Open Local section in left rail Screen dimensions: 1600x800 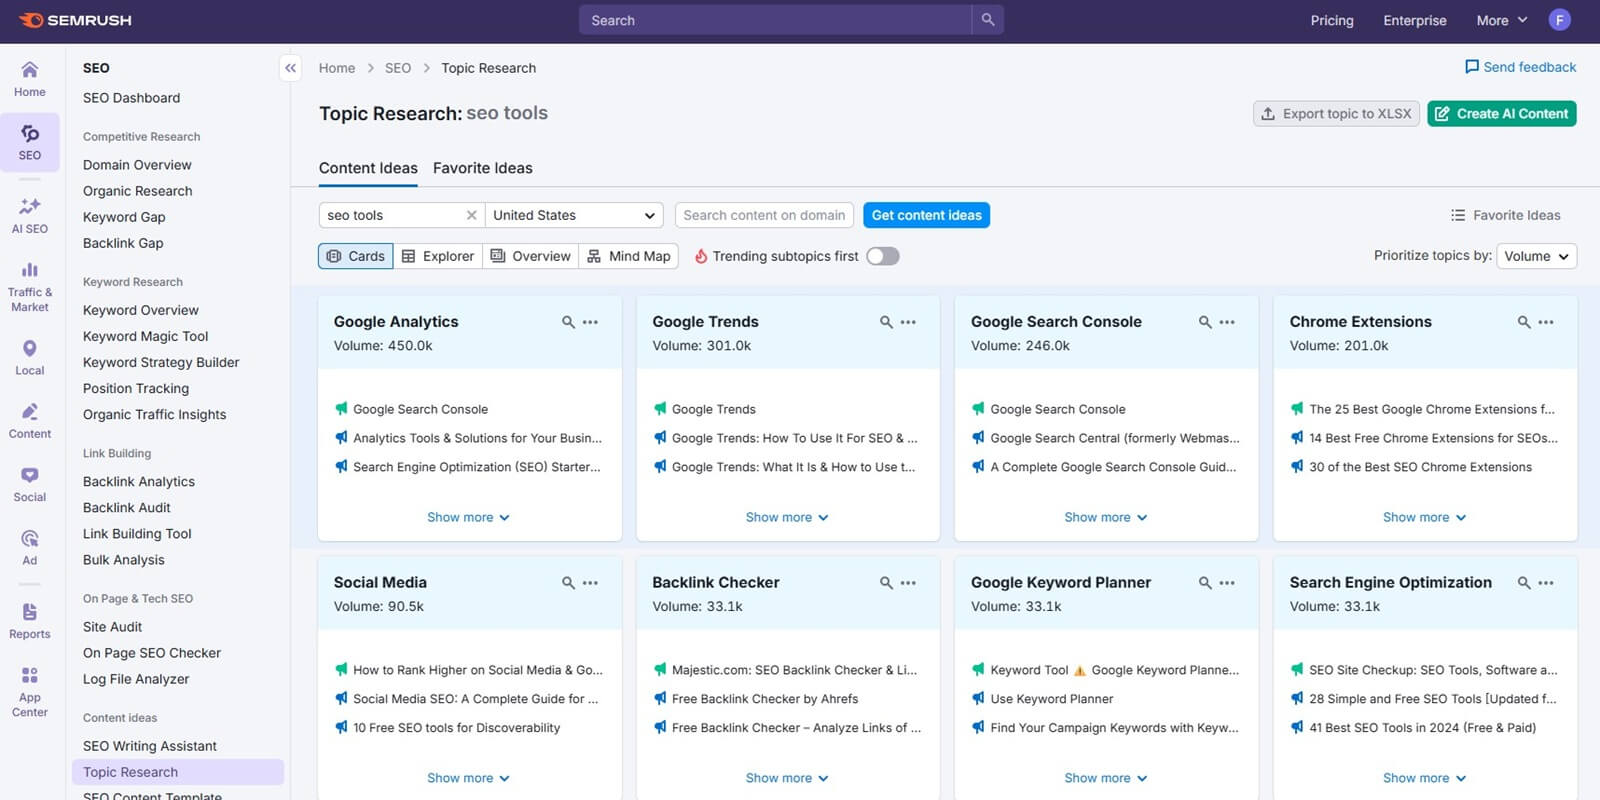30,357
